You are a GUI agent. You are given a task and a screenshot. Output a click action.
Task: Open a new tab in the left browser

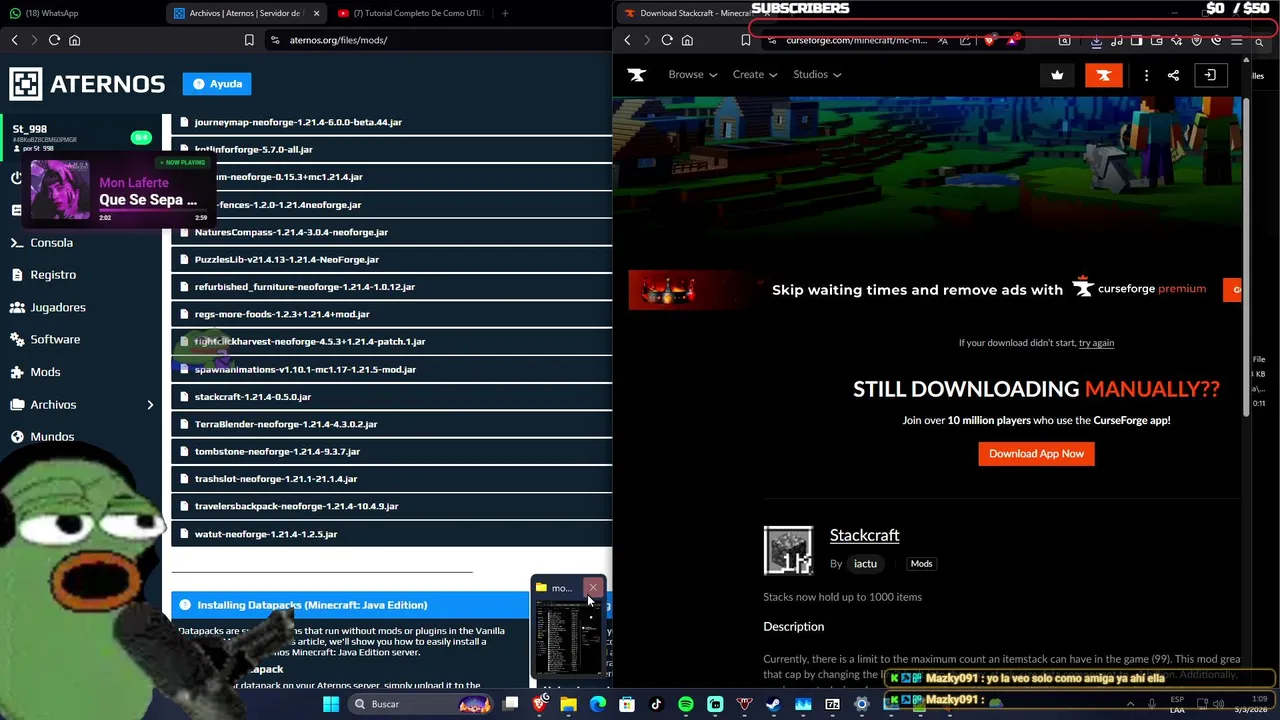click(x=505, y=13)
